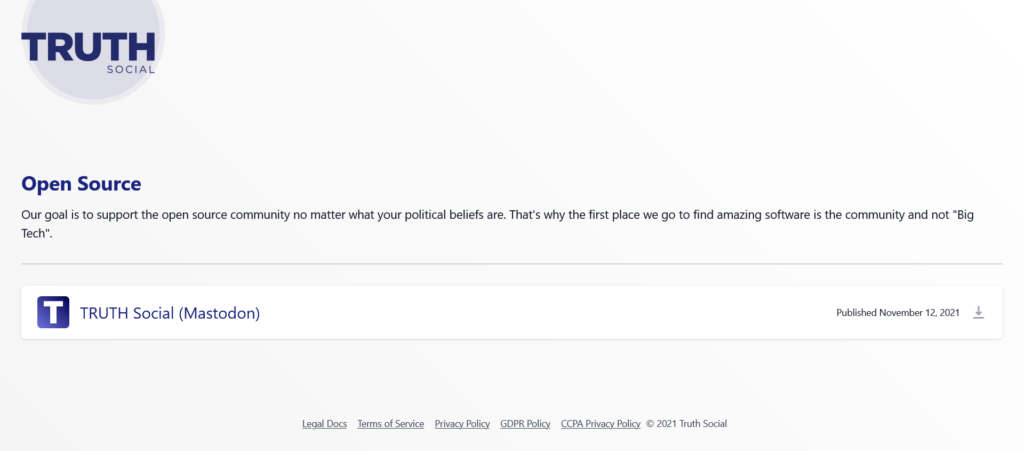Select the Published November 12, 2021 date
Image resolution: width=1024 pixels, height=451 pixels.
point(898,313)
